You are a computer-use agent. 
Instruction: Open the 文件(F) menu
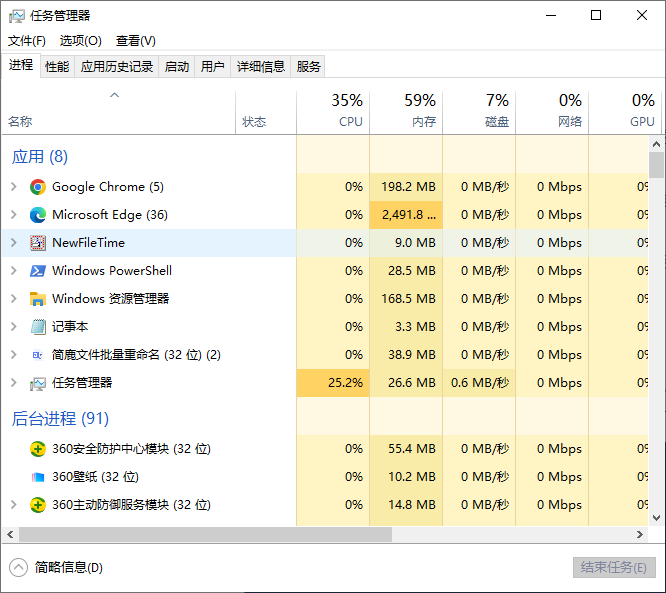pos(27,41)
